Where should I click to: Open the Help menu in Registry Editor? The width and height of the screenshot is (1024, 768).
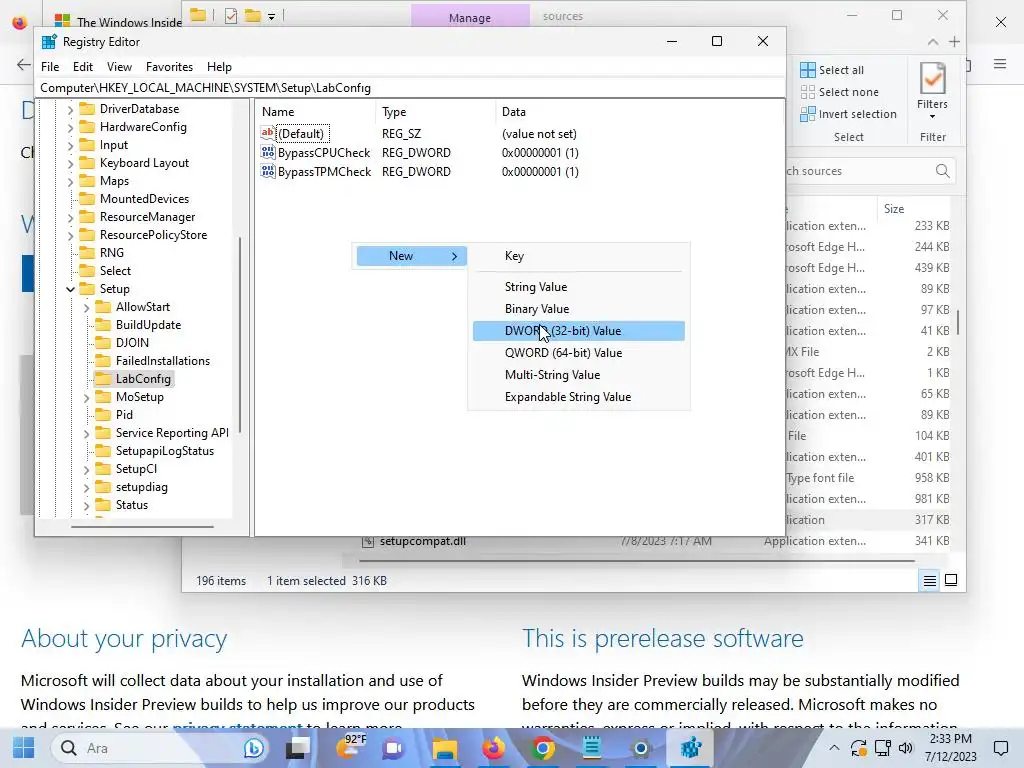(x=219, y=67)
